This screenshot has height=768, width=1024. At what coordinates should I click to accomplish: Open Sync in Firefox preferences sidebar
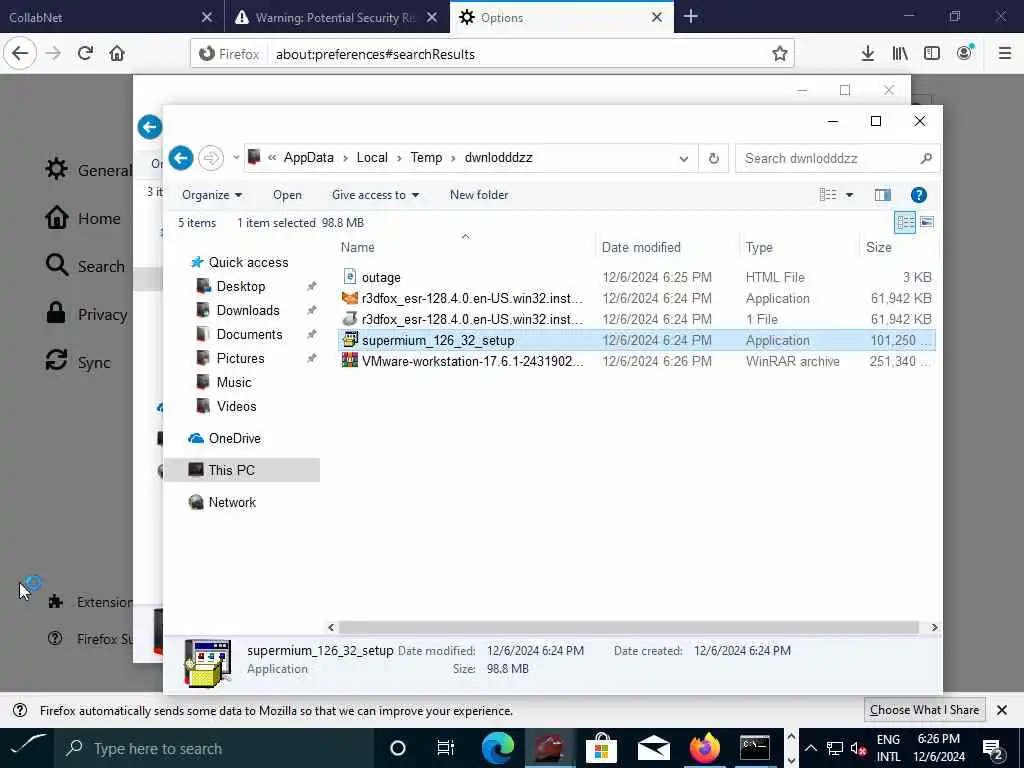(x=78, y=362)
